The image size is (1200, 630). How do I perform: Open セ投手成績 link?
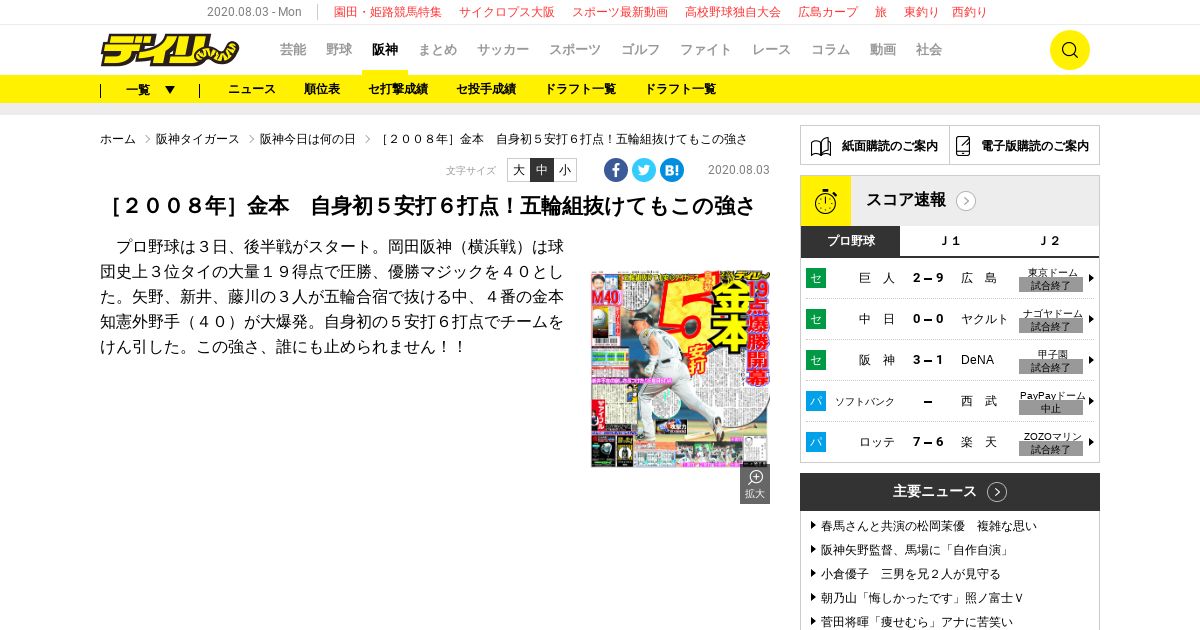[486, 89]
